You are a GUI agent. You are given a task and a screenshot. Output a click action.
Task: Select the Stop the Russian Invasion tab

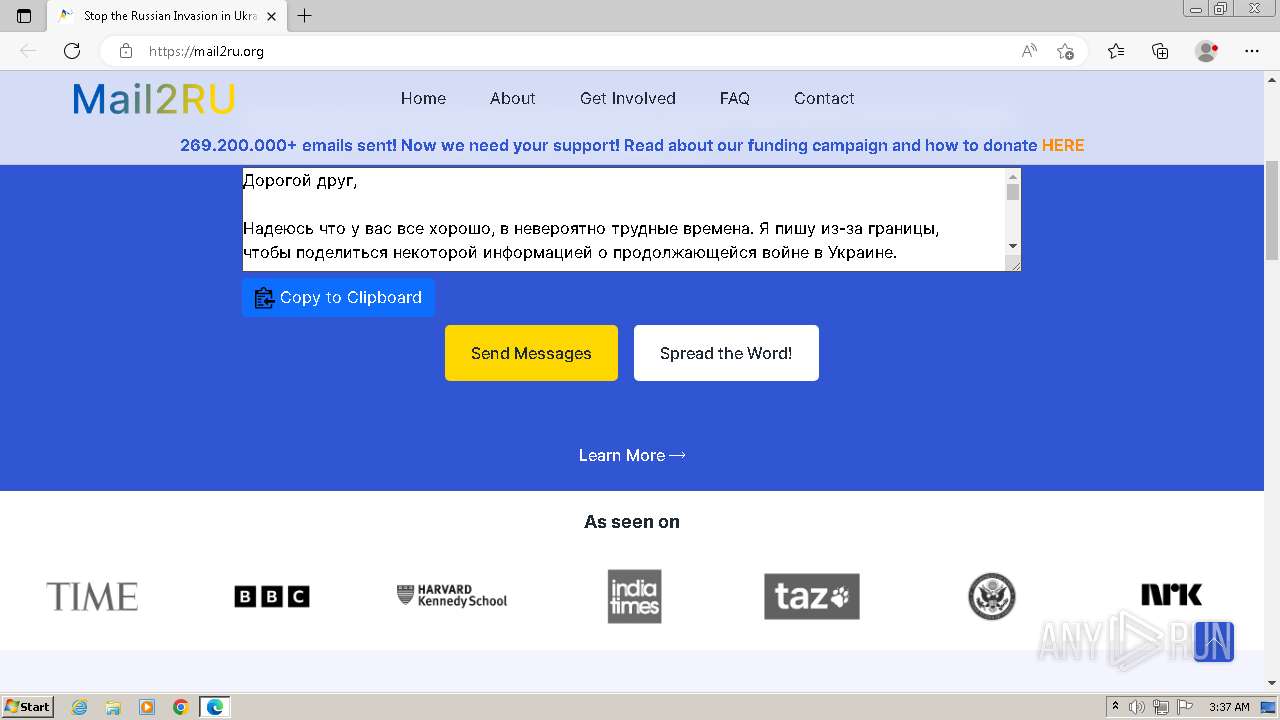tap(168, 16)
